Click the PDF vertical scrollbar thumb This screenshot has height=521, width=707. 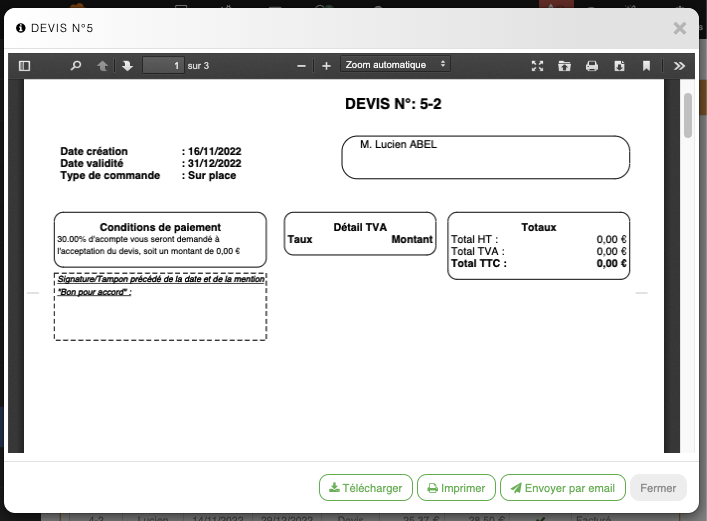688,115
